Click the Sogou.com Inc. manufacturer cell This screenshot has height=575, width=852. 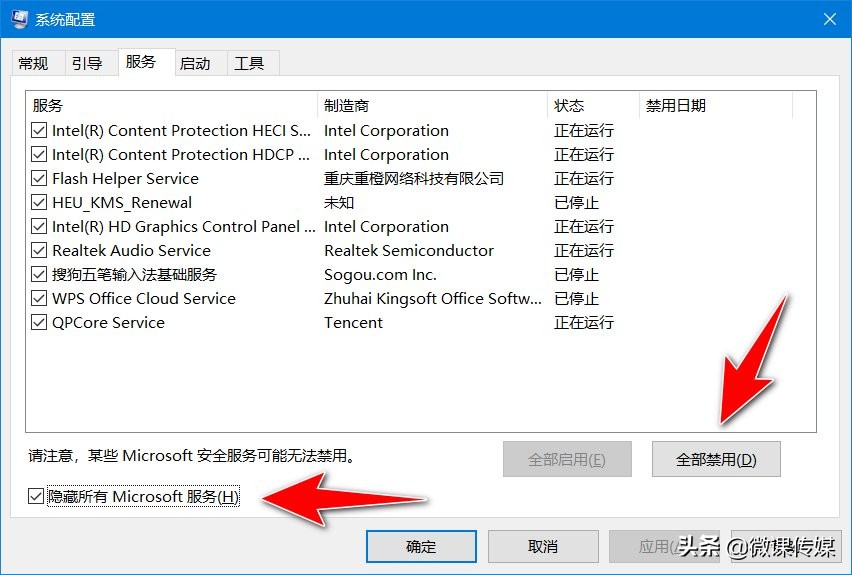click(x=380, y=274)
